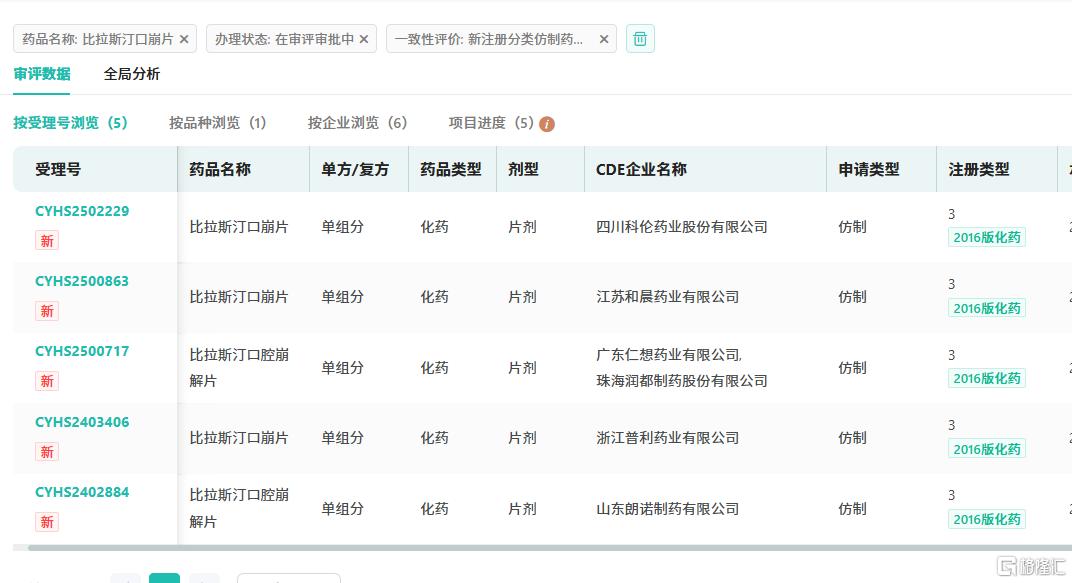Show 项目进度 (5) view

[490, 123]
